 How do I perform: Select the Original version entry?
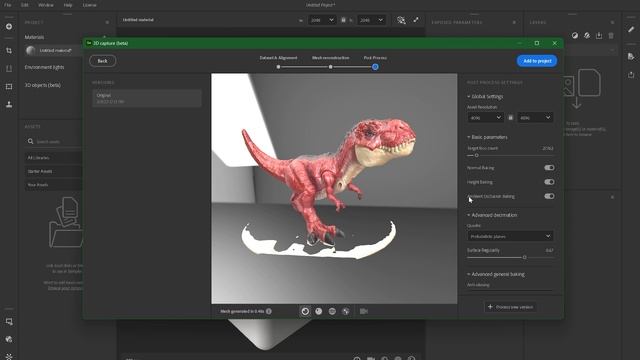pyautogui.click(x=147, y=98)
